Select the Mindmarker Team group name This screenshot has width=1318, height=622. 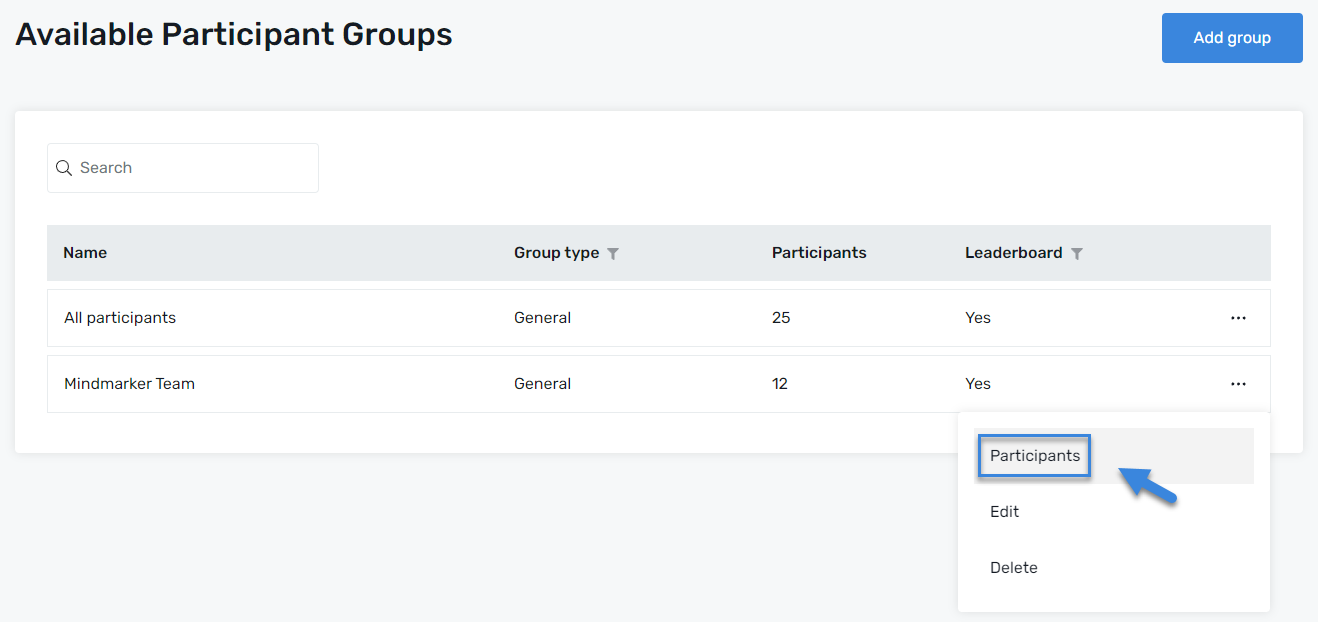129,384
